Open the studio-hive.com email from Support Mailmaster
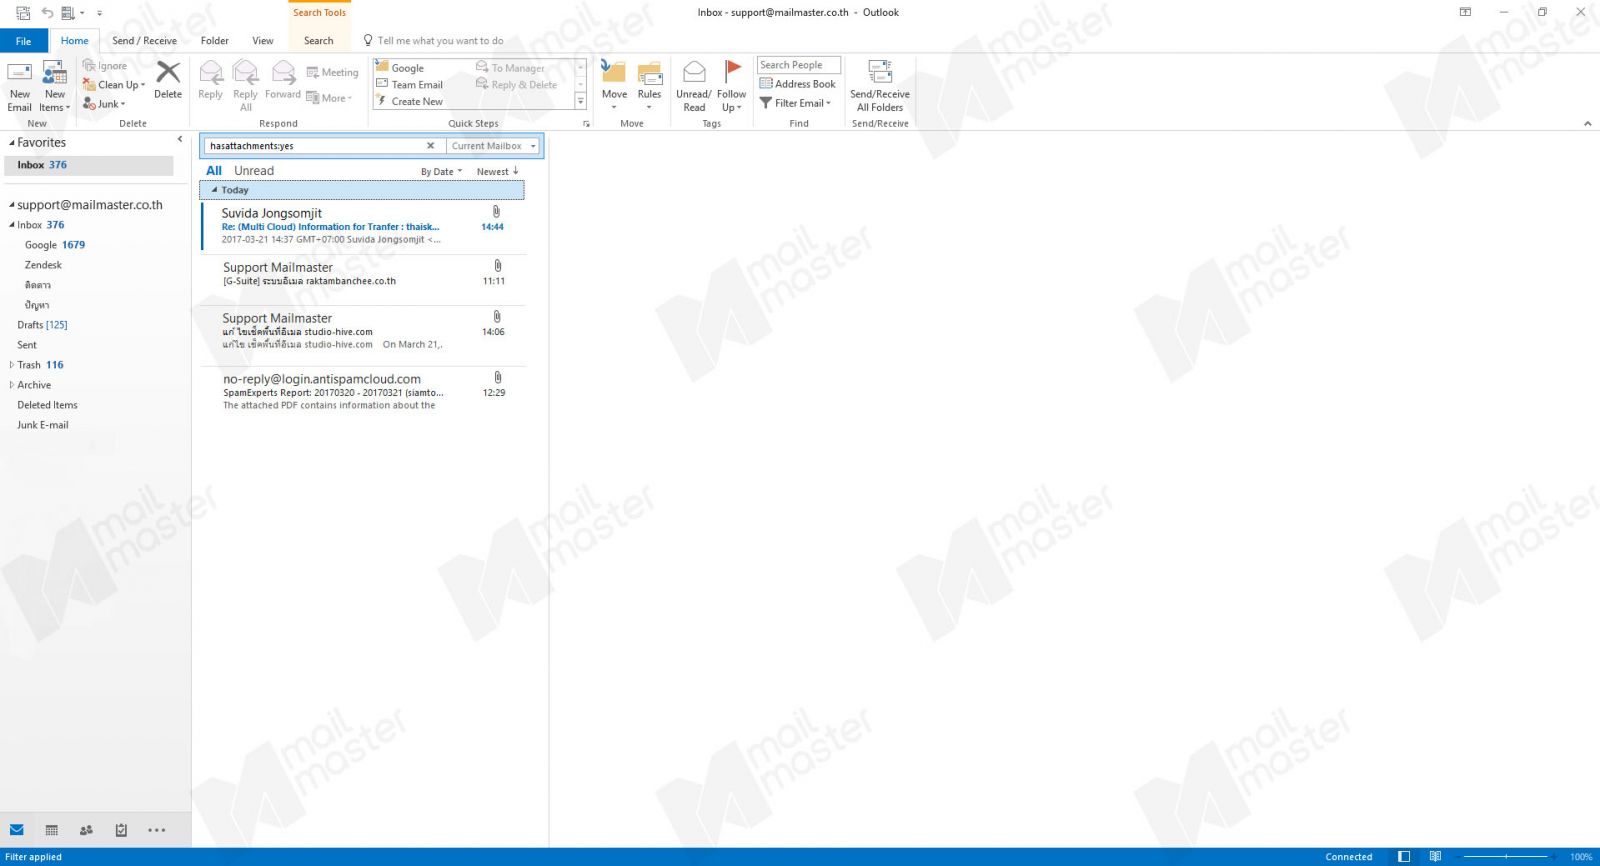Image resolution: width=1600 pixels, height=866 pixels. pos(363,330)
